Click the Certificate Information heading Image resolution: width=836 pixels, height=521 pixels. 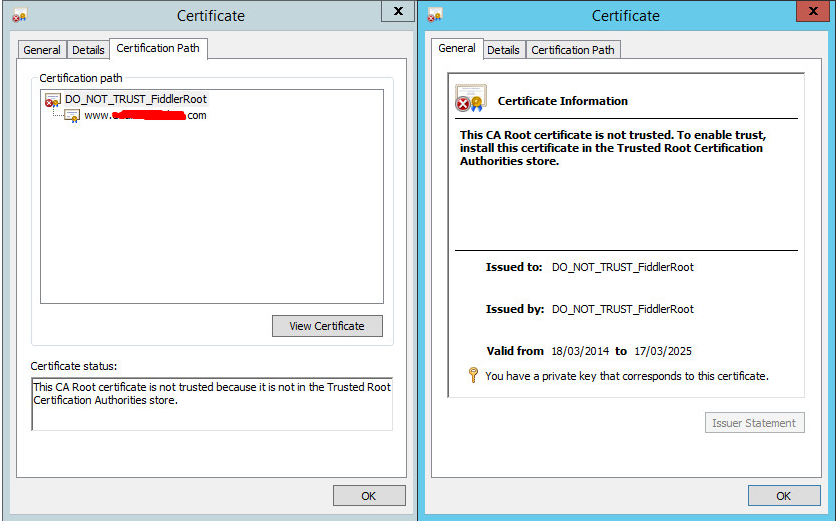[562, 101]
